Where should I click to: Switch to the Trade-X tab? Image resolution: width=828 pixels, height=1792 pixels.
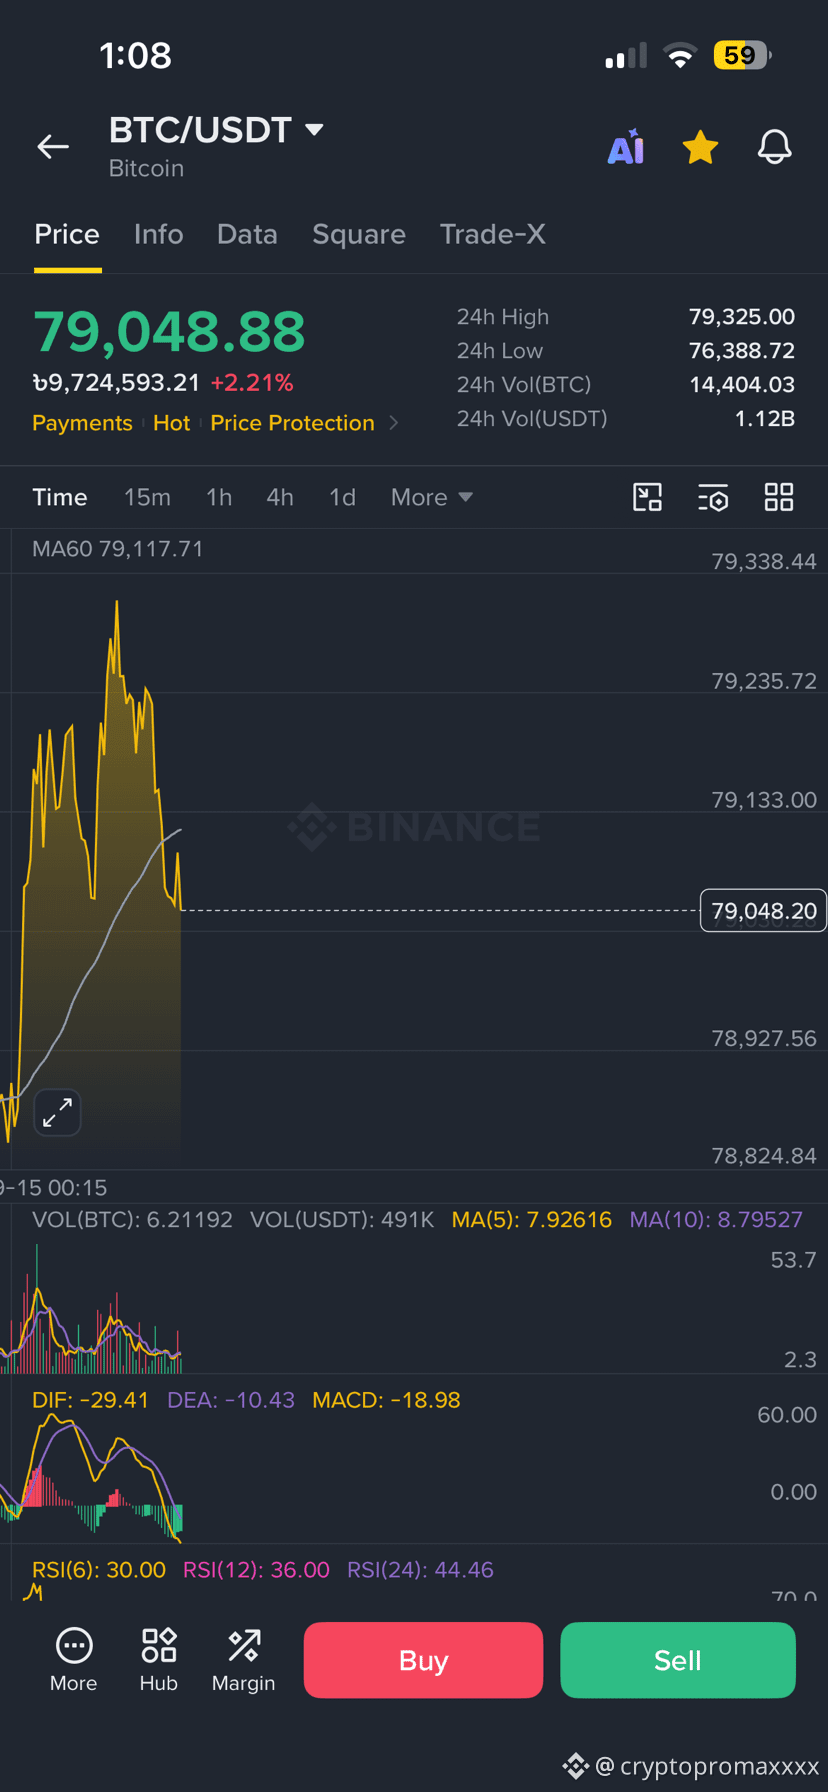493,234
